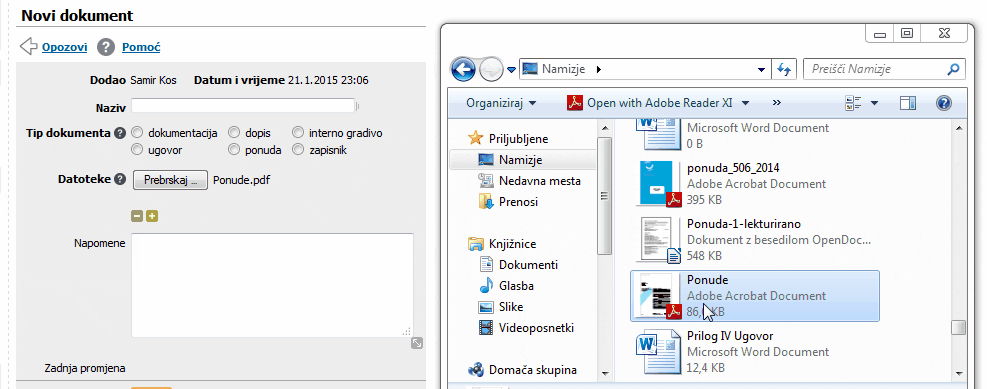Expand Open with Adobe Reader XI arrow

pyautogui.click(x=745, y=103)
